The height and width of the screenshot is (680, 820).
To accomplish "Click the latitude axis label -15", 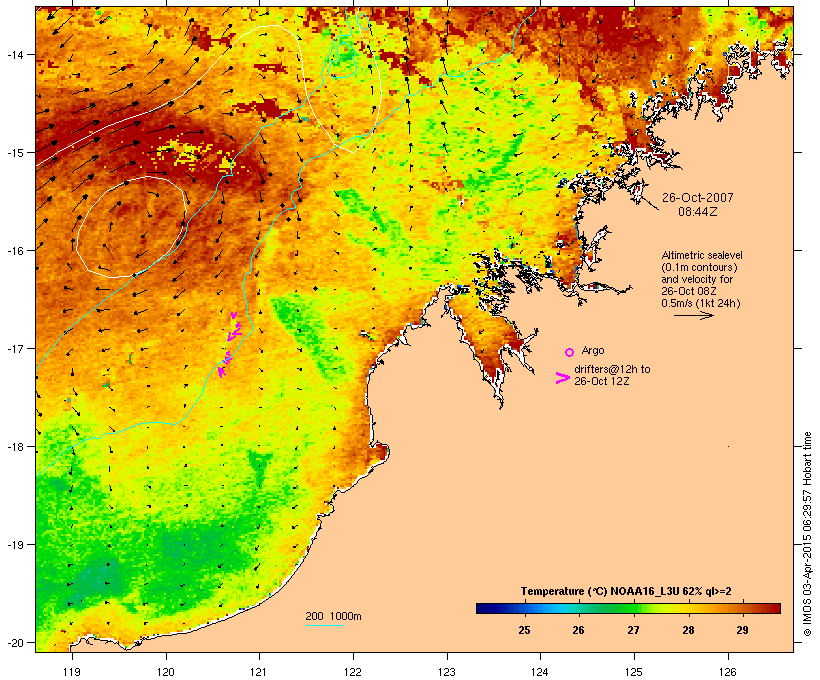I will click(14, 153).
